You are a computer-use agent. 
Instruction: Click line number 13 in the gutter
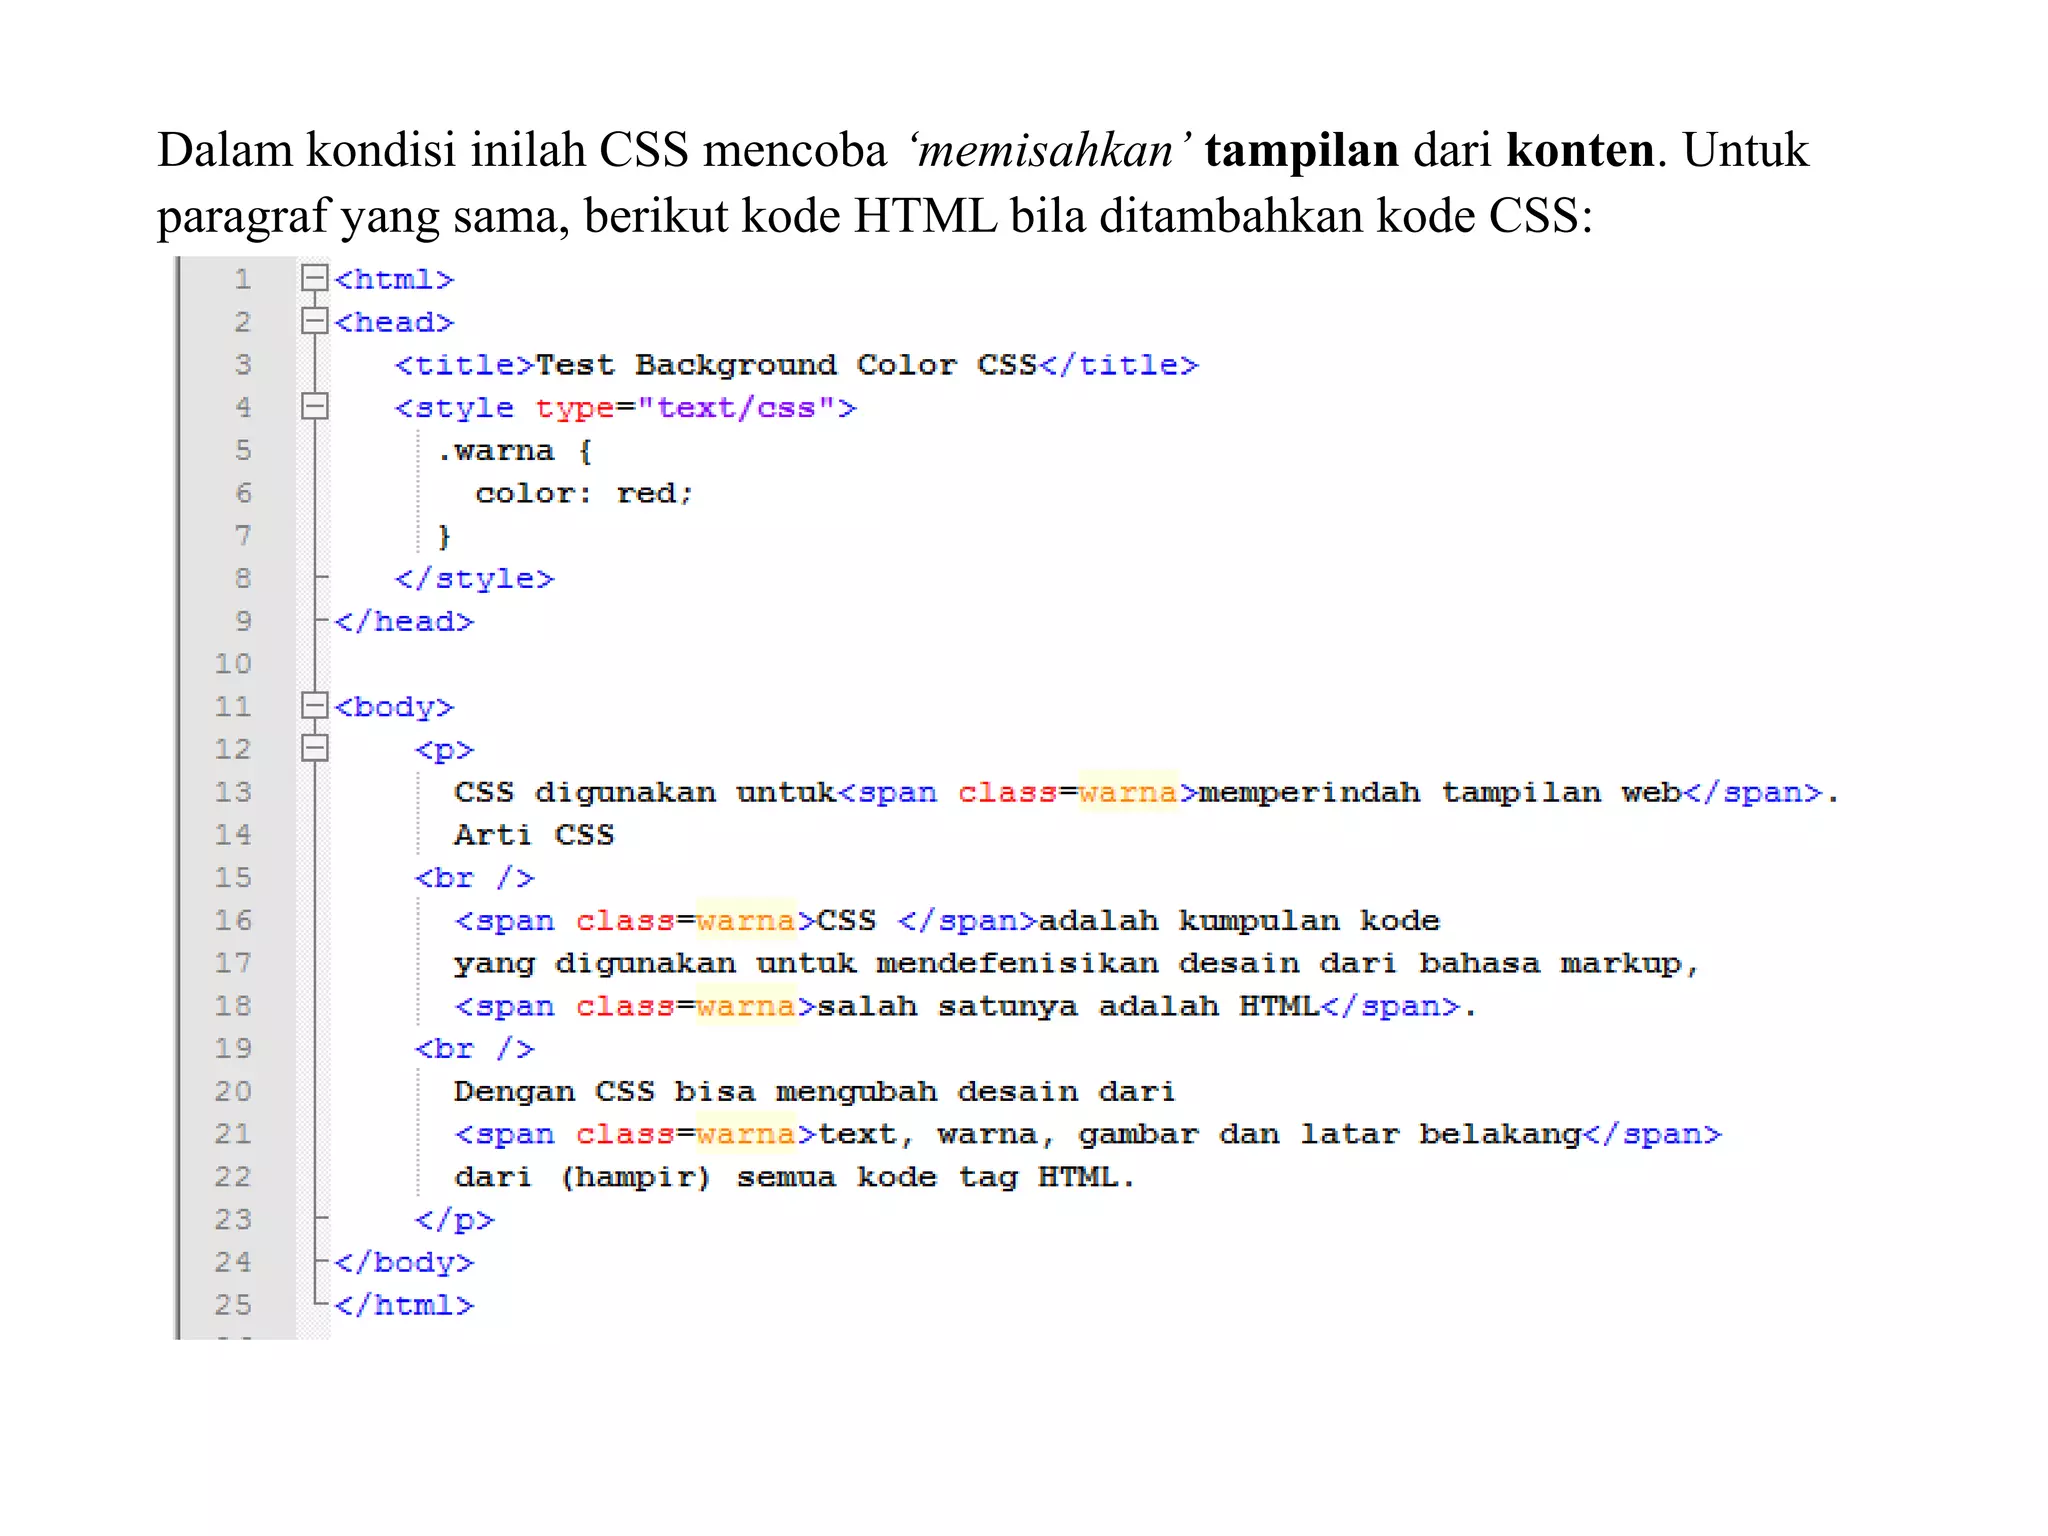coord(233,792)
